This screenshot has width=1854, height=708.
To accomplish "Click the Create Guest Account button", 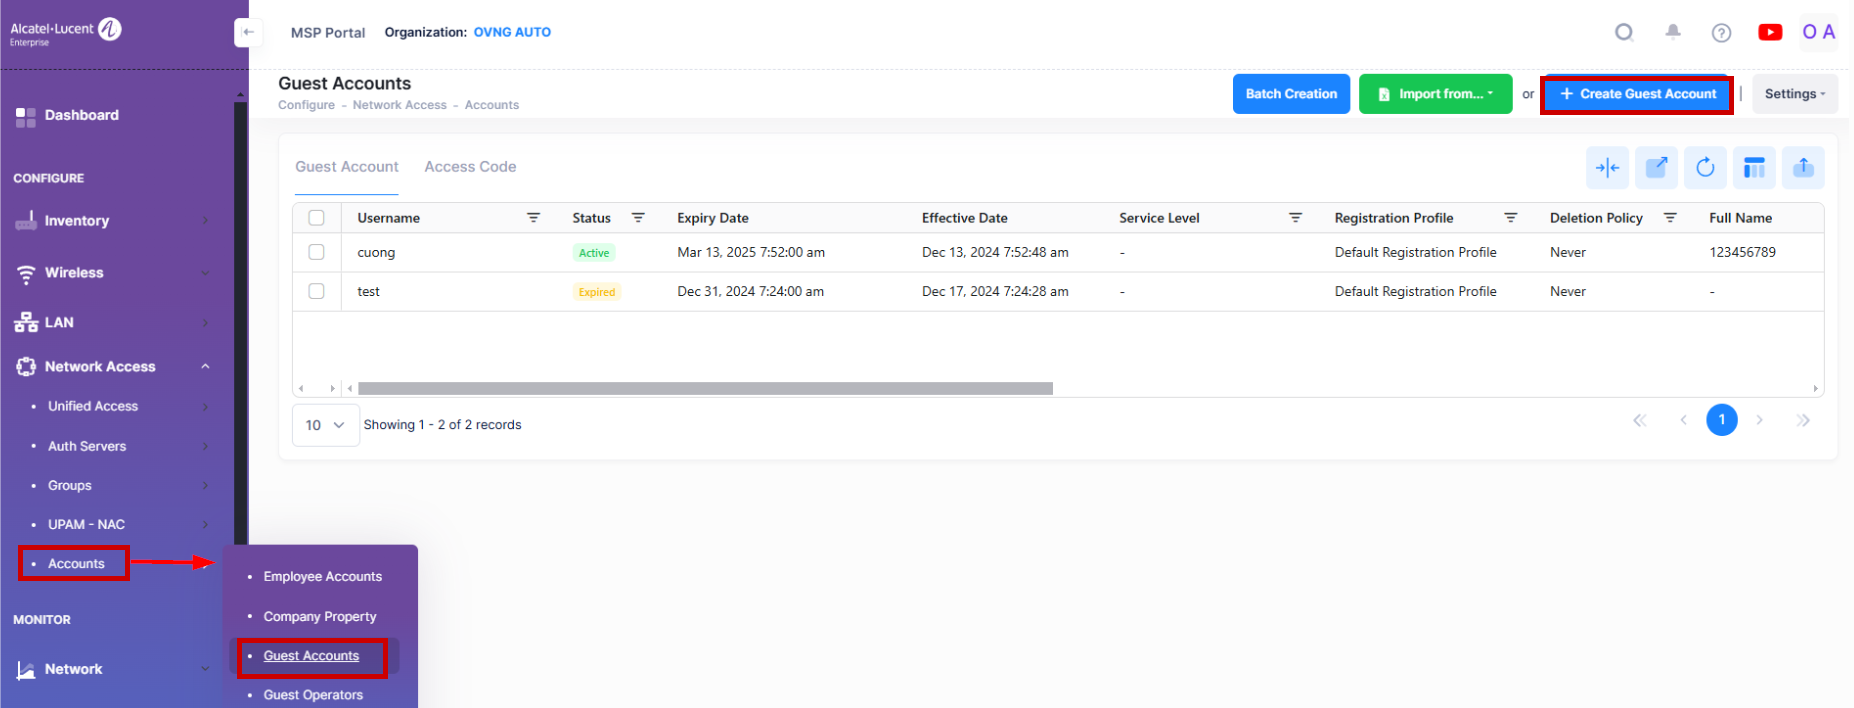I will [1637, 94].
